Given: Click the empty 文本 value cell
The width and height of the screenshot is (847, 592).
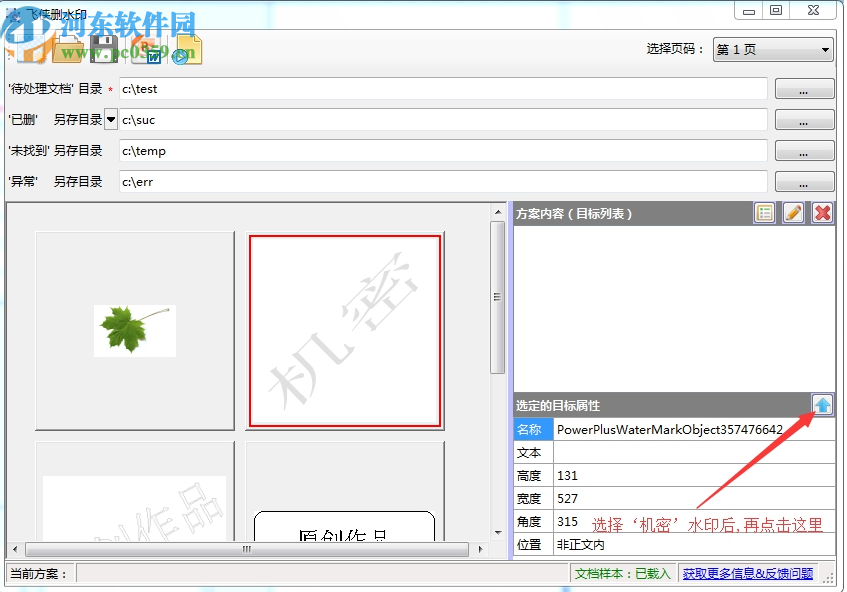Looking at the screenshot, I should tap(694, 453).
